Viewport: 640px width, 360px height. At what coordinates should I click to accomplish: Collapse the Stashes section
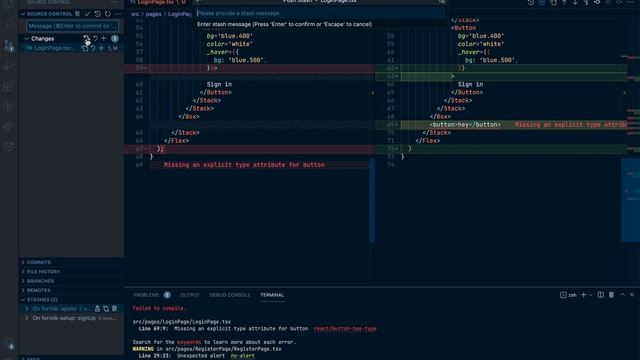pyautogui.click(x=23, y=300)
